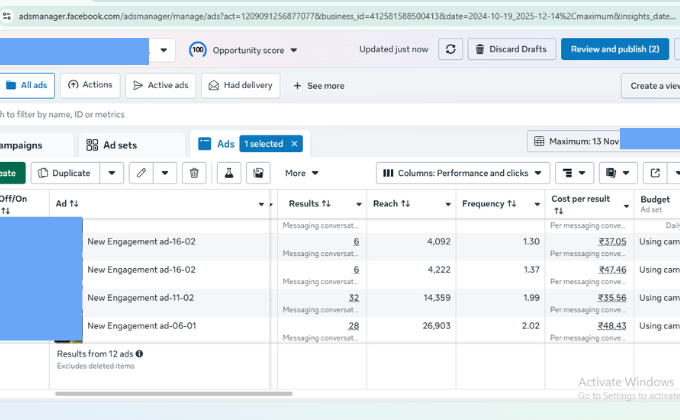Expand the More options menu
Image resolution: width=680 pixels, height=420 pixels.
pos(302,173)
